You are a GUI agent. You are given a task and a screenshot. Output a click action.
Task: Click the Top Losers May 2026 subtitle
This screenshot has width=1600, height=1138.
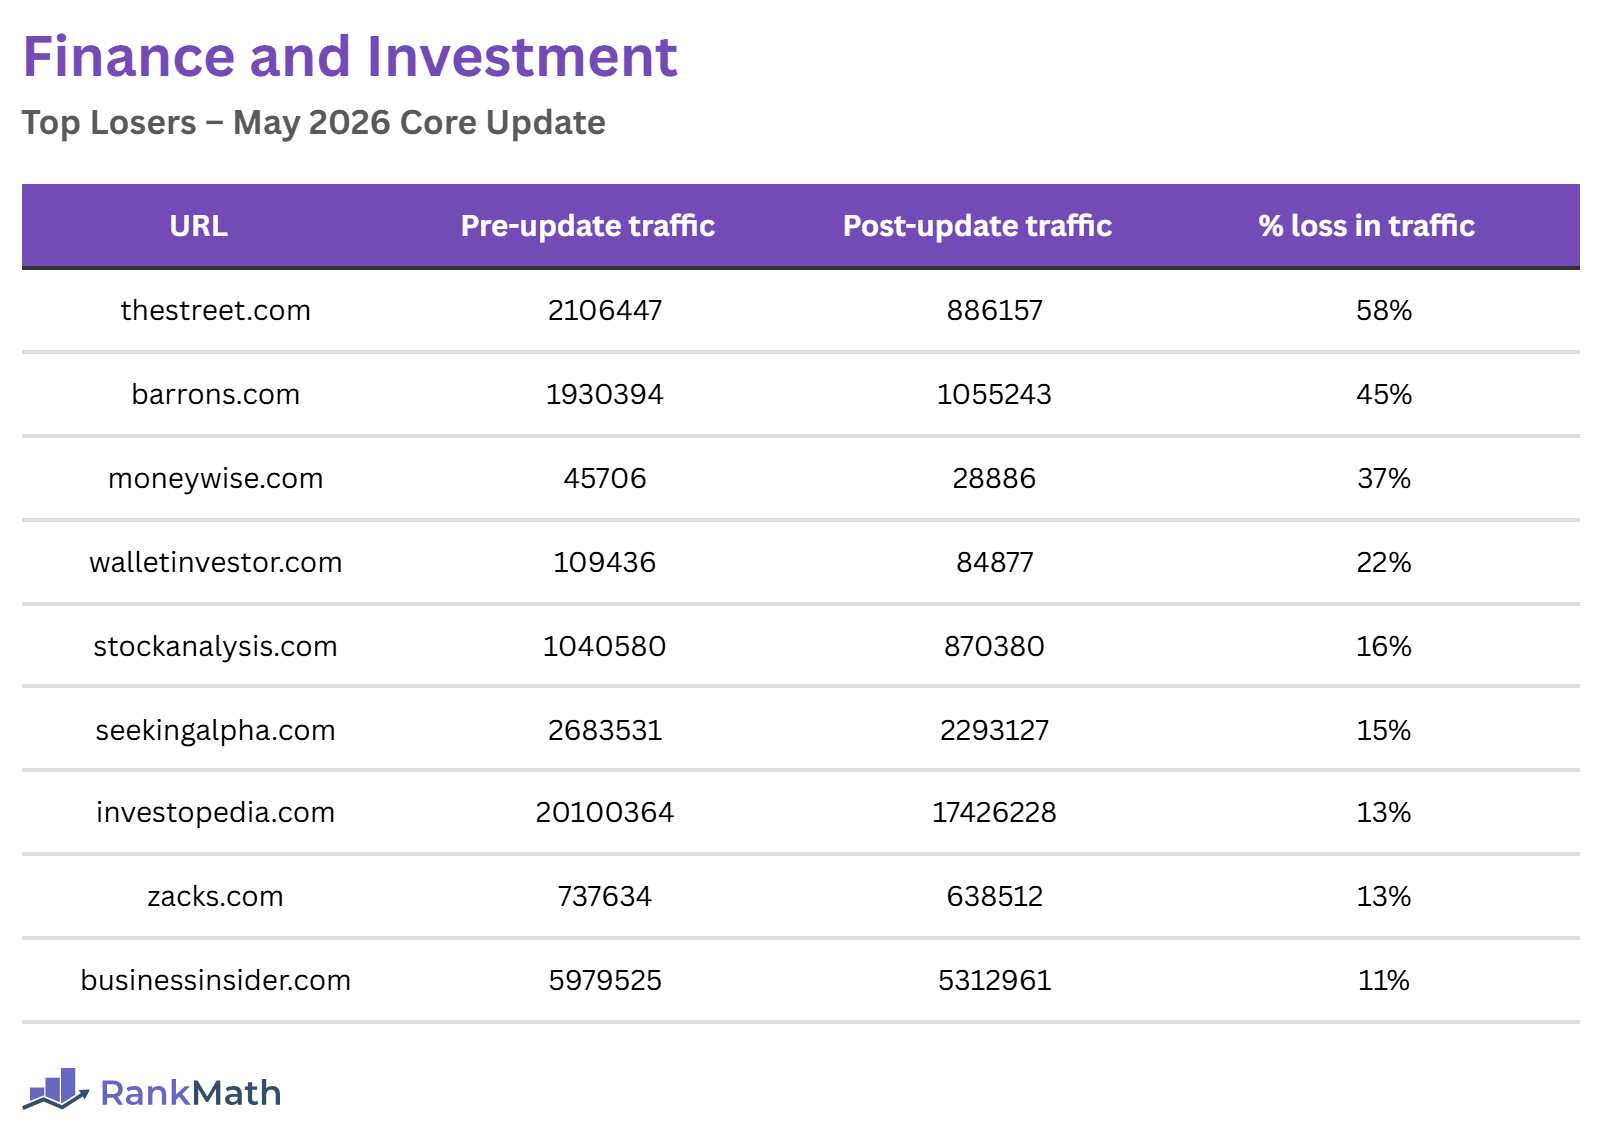click(x=313, y=122)
